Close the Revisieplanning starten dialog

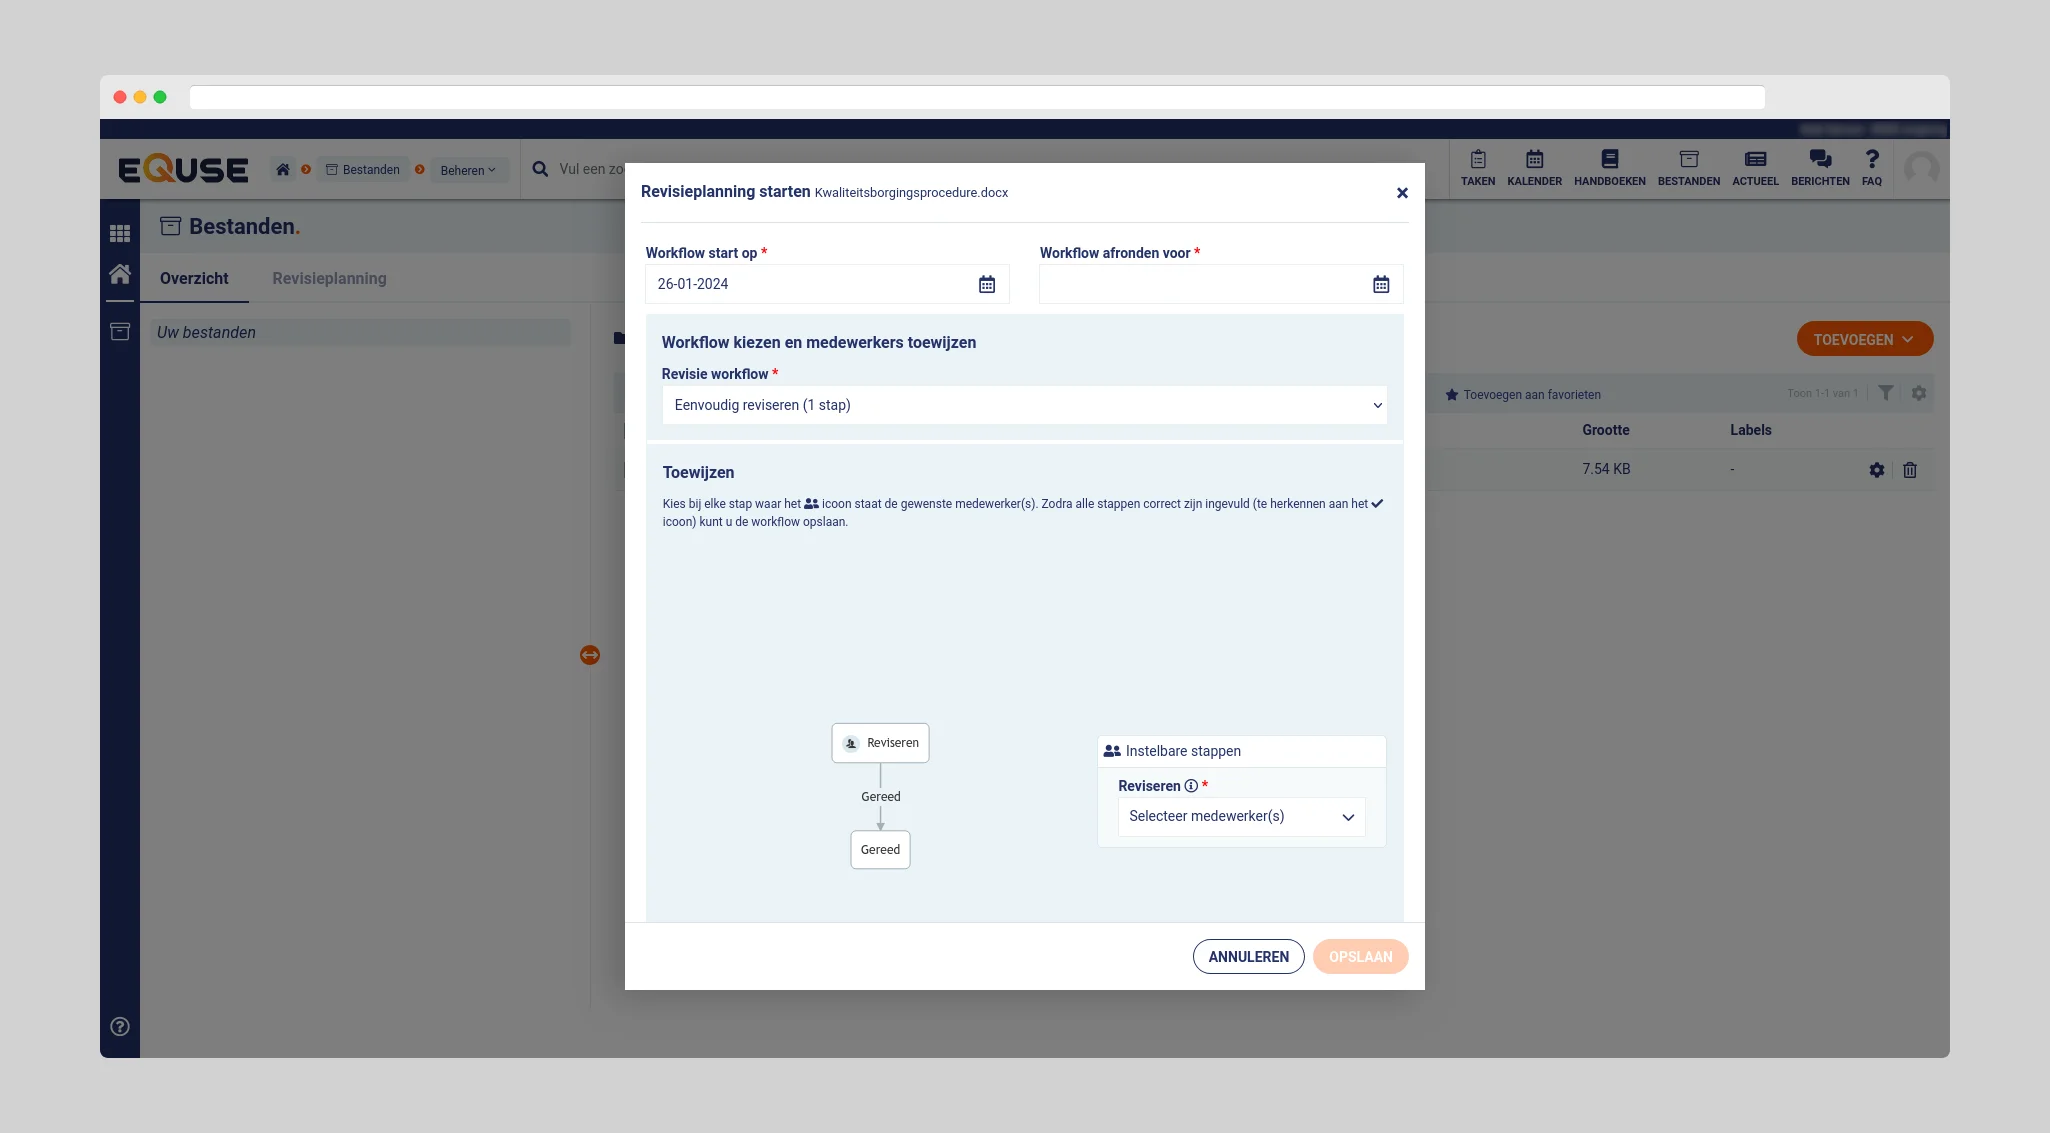(x=1402, y=193)
